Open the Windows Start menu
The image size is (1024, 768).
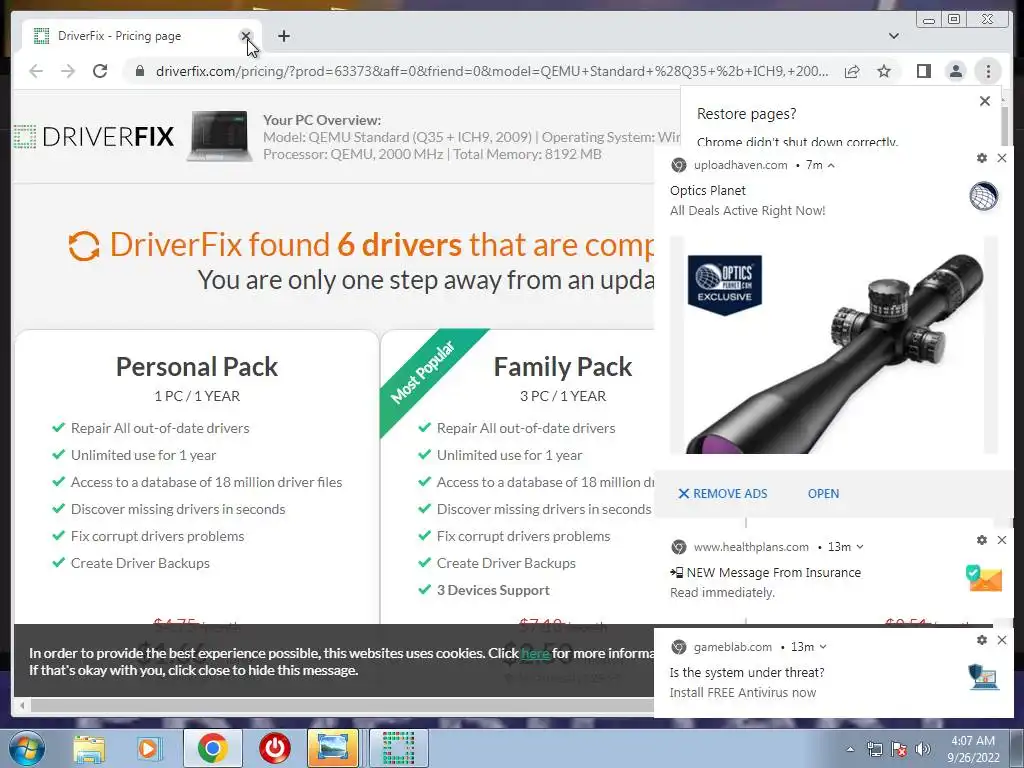(26, 748)
